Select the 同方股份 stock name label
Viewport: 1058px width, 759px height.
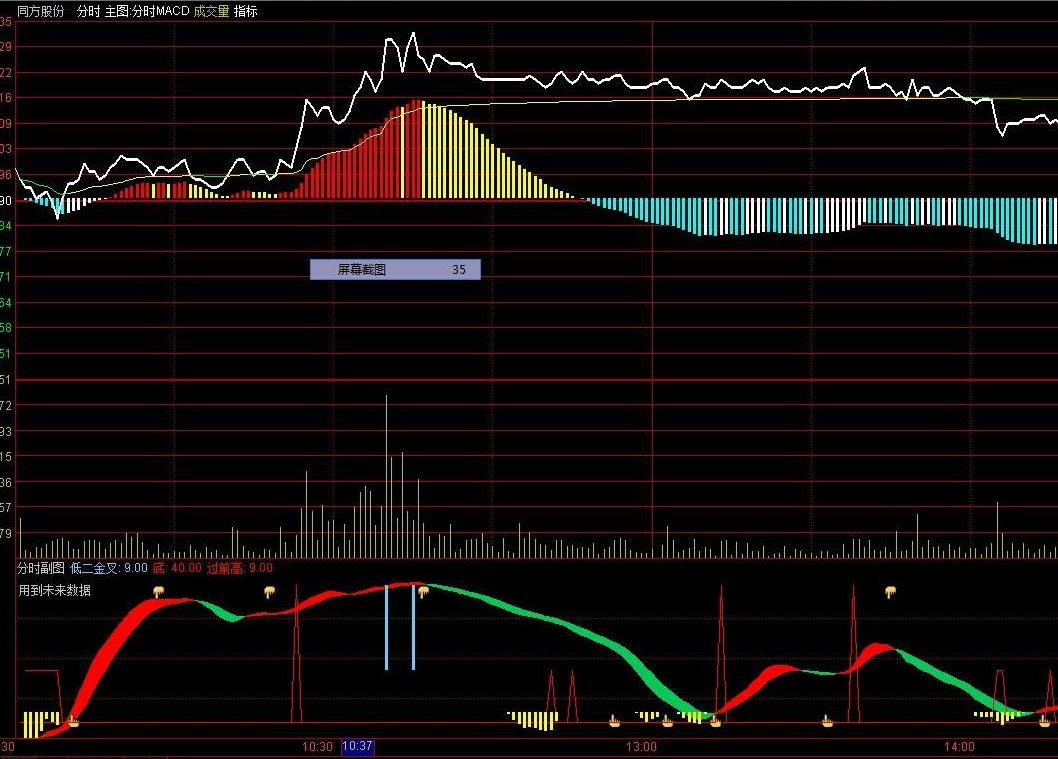pos(40,11)
